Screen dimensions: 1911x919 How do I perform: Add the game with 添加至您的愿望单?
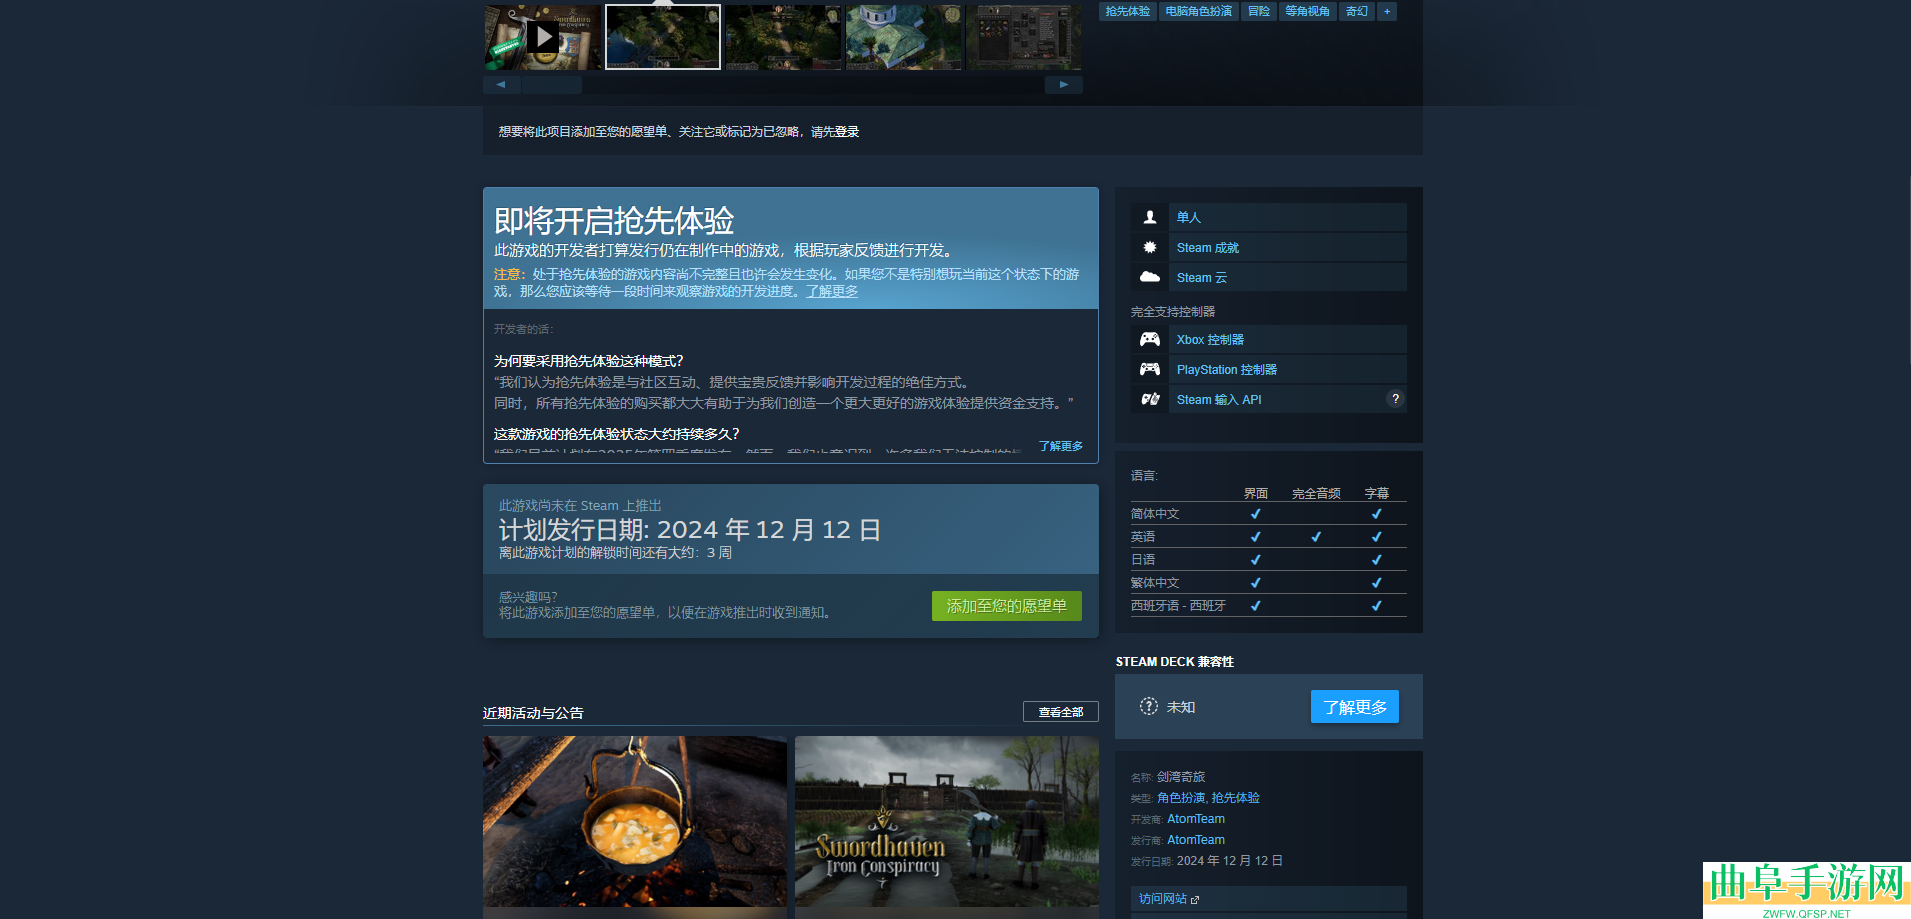[x=1007, y=606]
